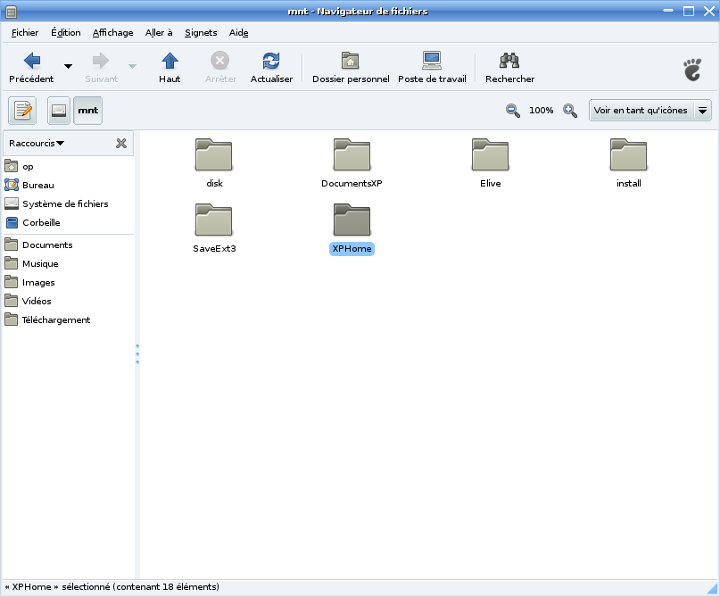Go to the Vidéos bookmark
The height and width of the screenshot is (597, 720).
click(x=68, y=301)
